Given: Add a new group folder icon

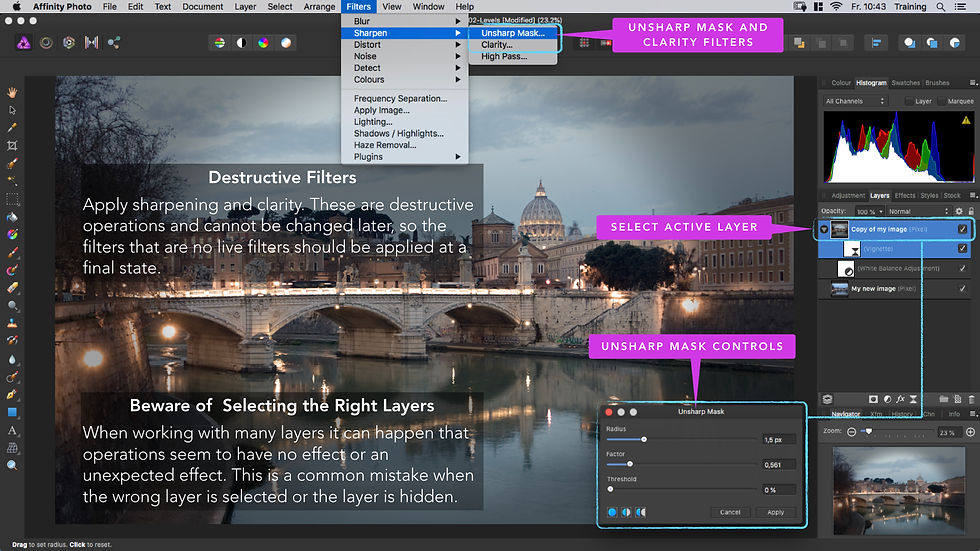Looking at the screenshot, I should click(944, 399).
